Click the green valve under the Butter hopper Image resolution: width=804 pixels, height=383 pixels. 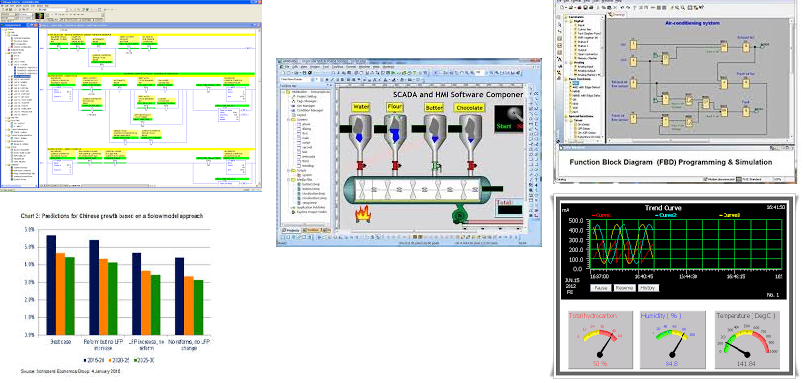(x=436, y=166)
